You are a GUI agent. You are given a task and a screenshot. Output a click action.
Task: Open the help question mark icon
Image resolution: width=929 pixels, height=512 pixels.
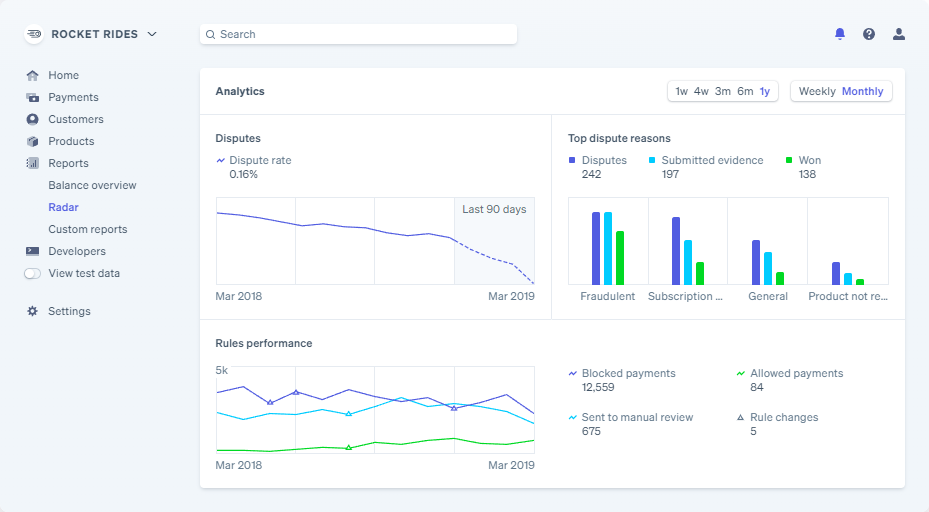[x=869, y=34]
